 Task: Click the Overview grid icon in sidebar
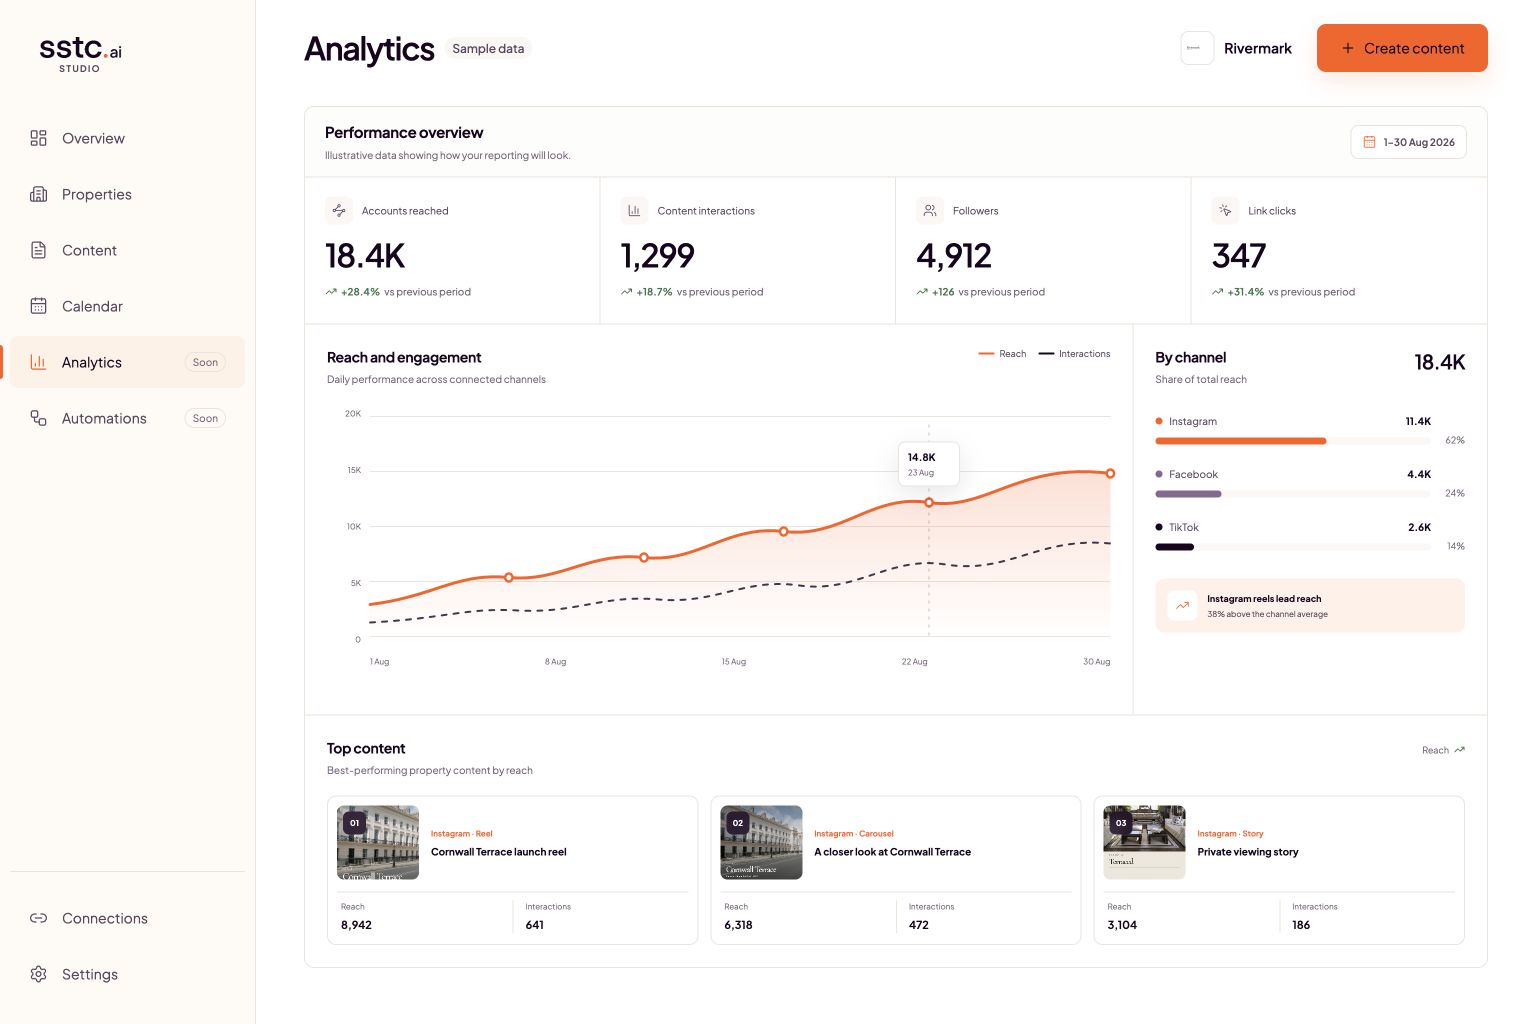tap(38, 138)
